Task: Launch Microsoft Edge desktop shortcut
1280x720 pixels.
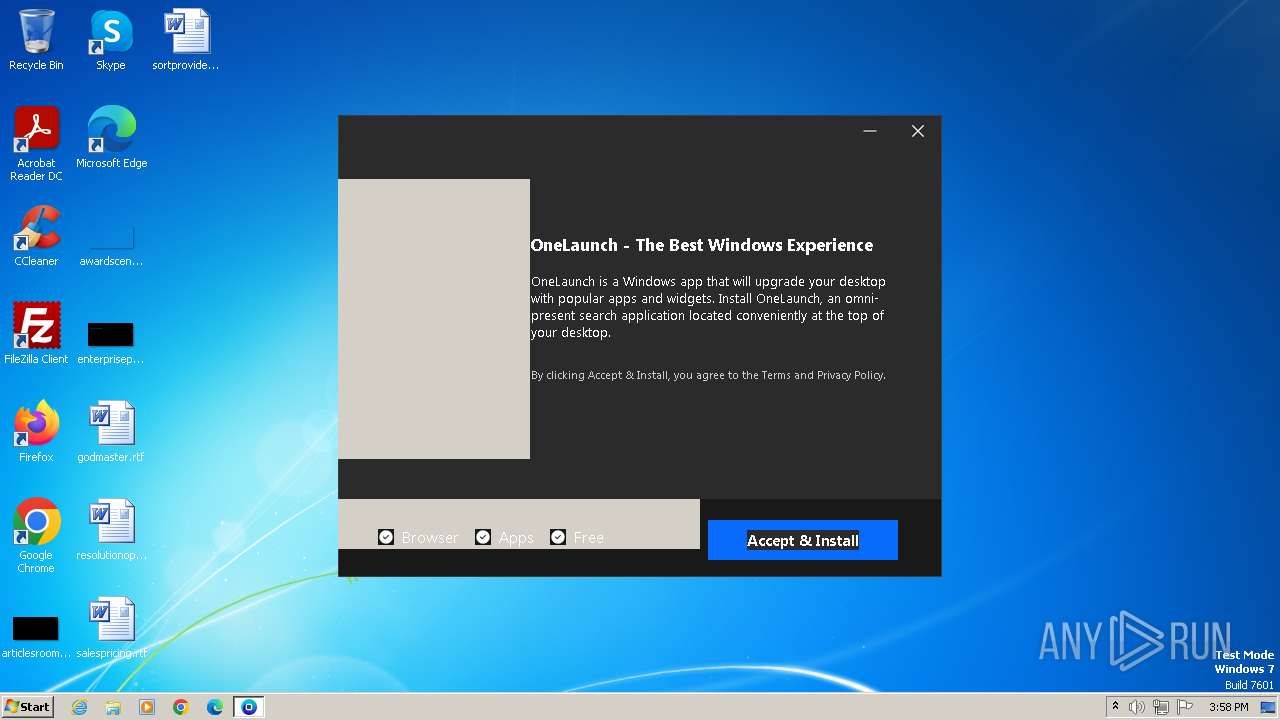Action: click(x=111, y=138)
